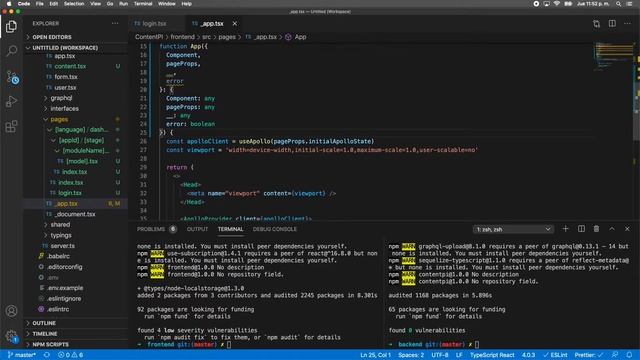Expand the Outline section
This screenshot has width=640, height=360.
[x=44, y=323]
